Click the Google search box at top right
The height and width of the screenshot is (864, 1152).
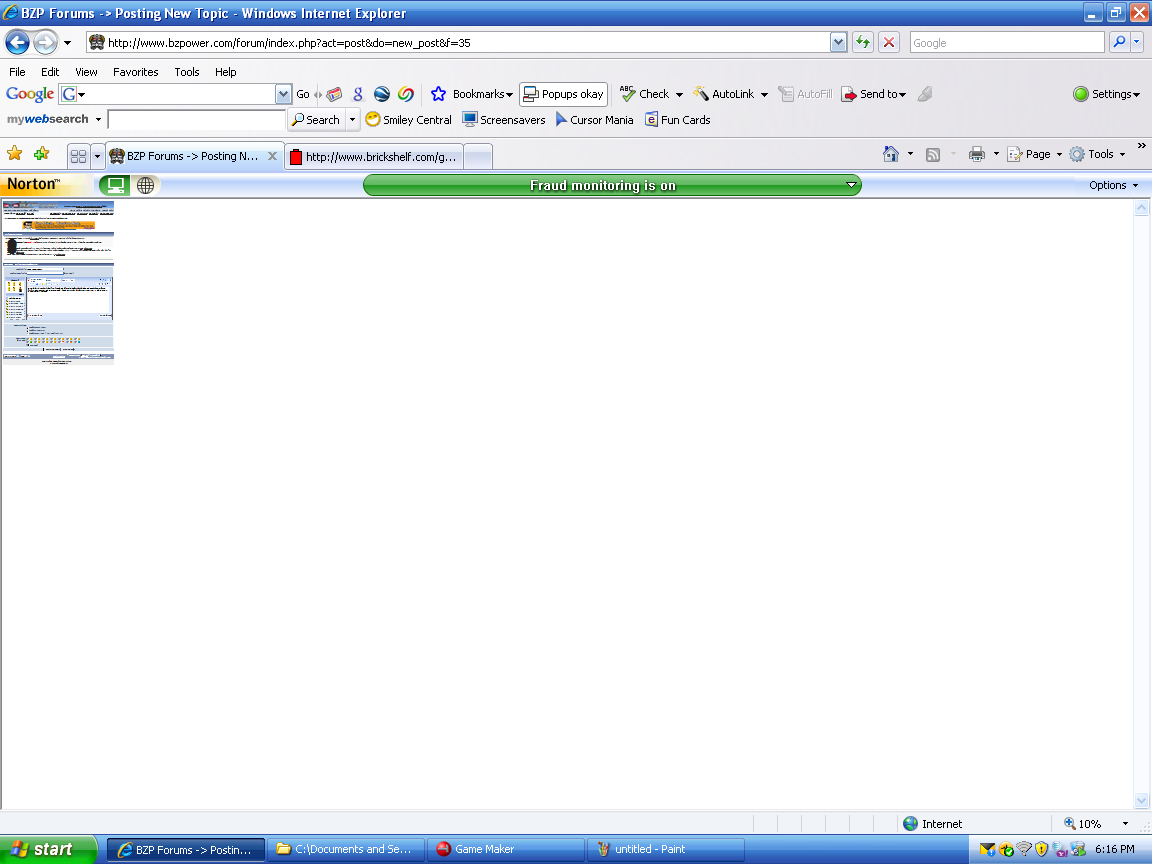pos(1007,43)
